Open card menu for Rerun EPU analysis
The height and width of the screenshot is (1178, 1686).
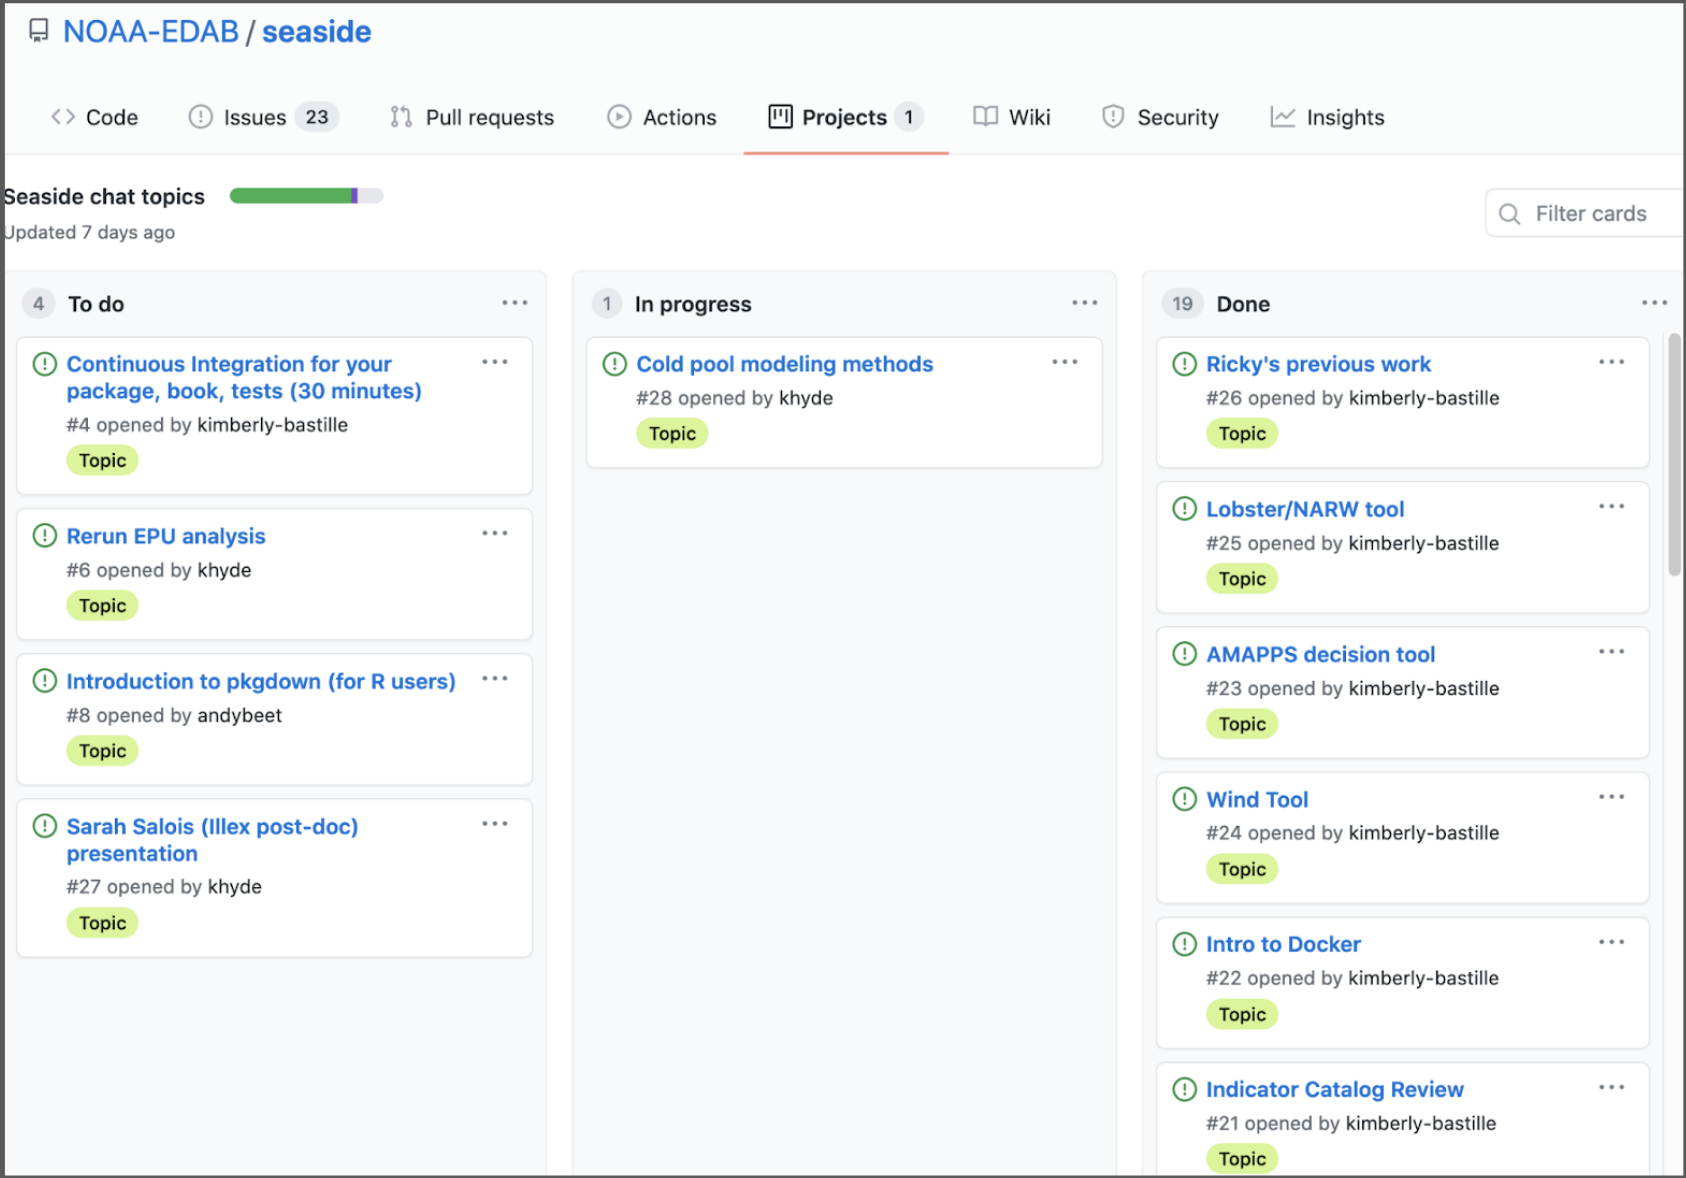[x=495, y=533]
